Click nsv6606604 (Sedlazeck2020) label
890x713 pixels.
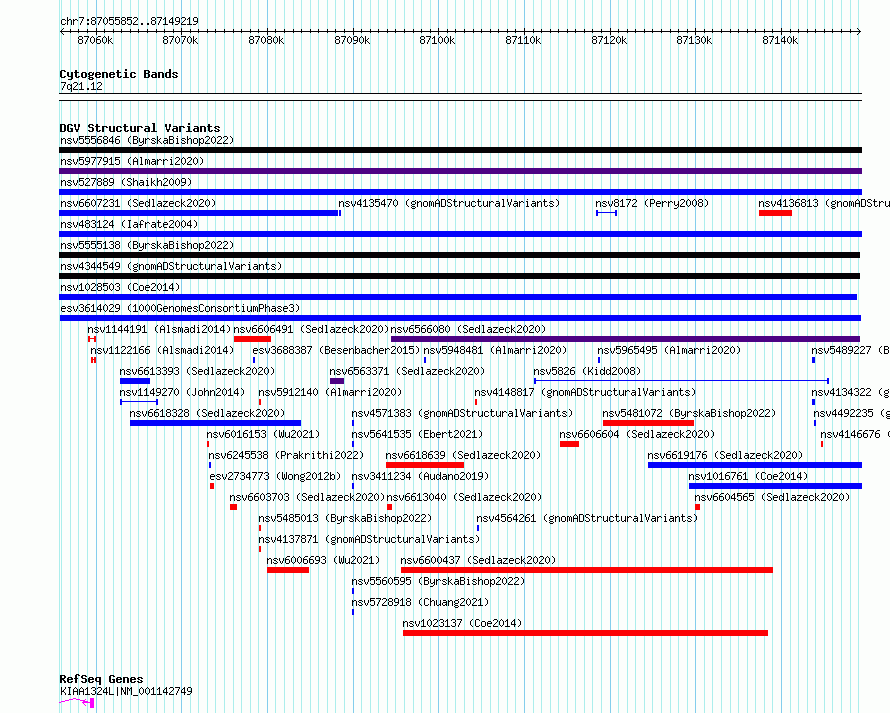coord(637,434)
